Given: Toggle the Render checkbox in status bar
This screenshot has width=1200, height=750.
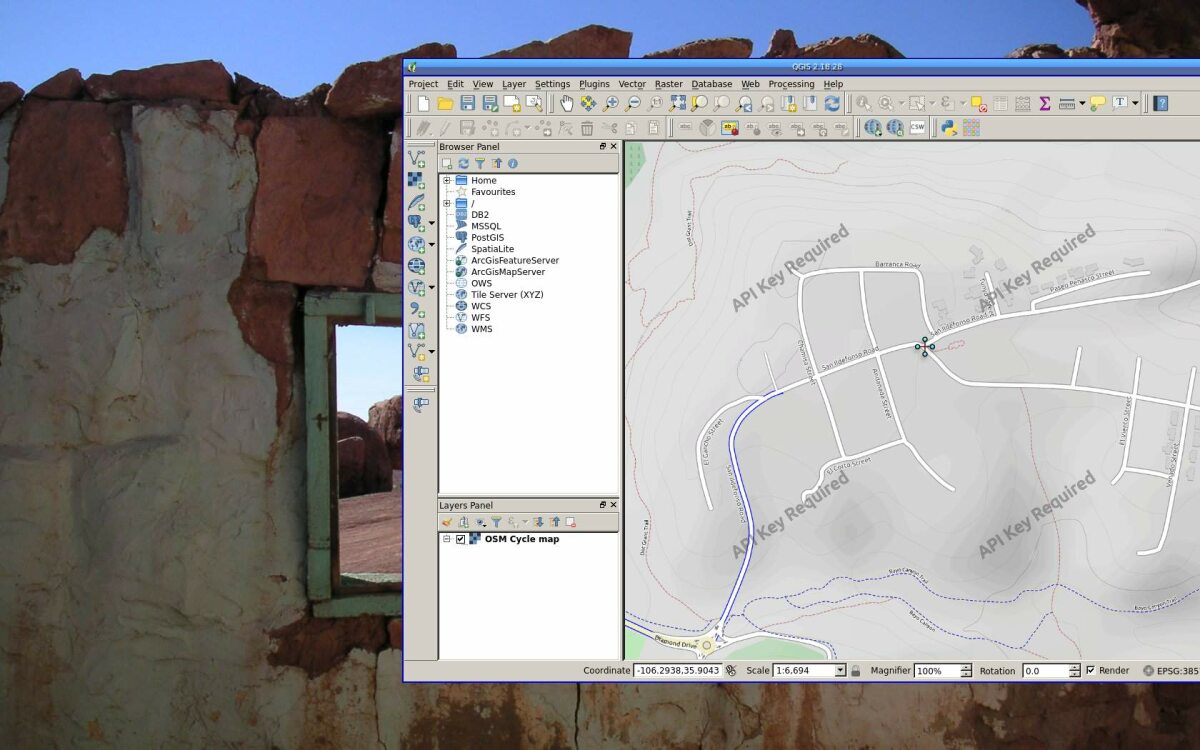Looking at the screenshot, I should tap(1090, 670).
